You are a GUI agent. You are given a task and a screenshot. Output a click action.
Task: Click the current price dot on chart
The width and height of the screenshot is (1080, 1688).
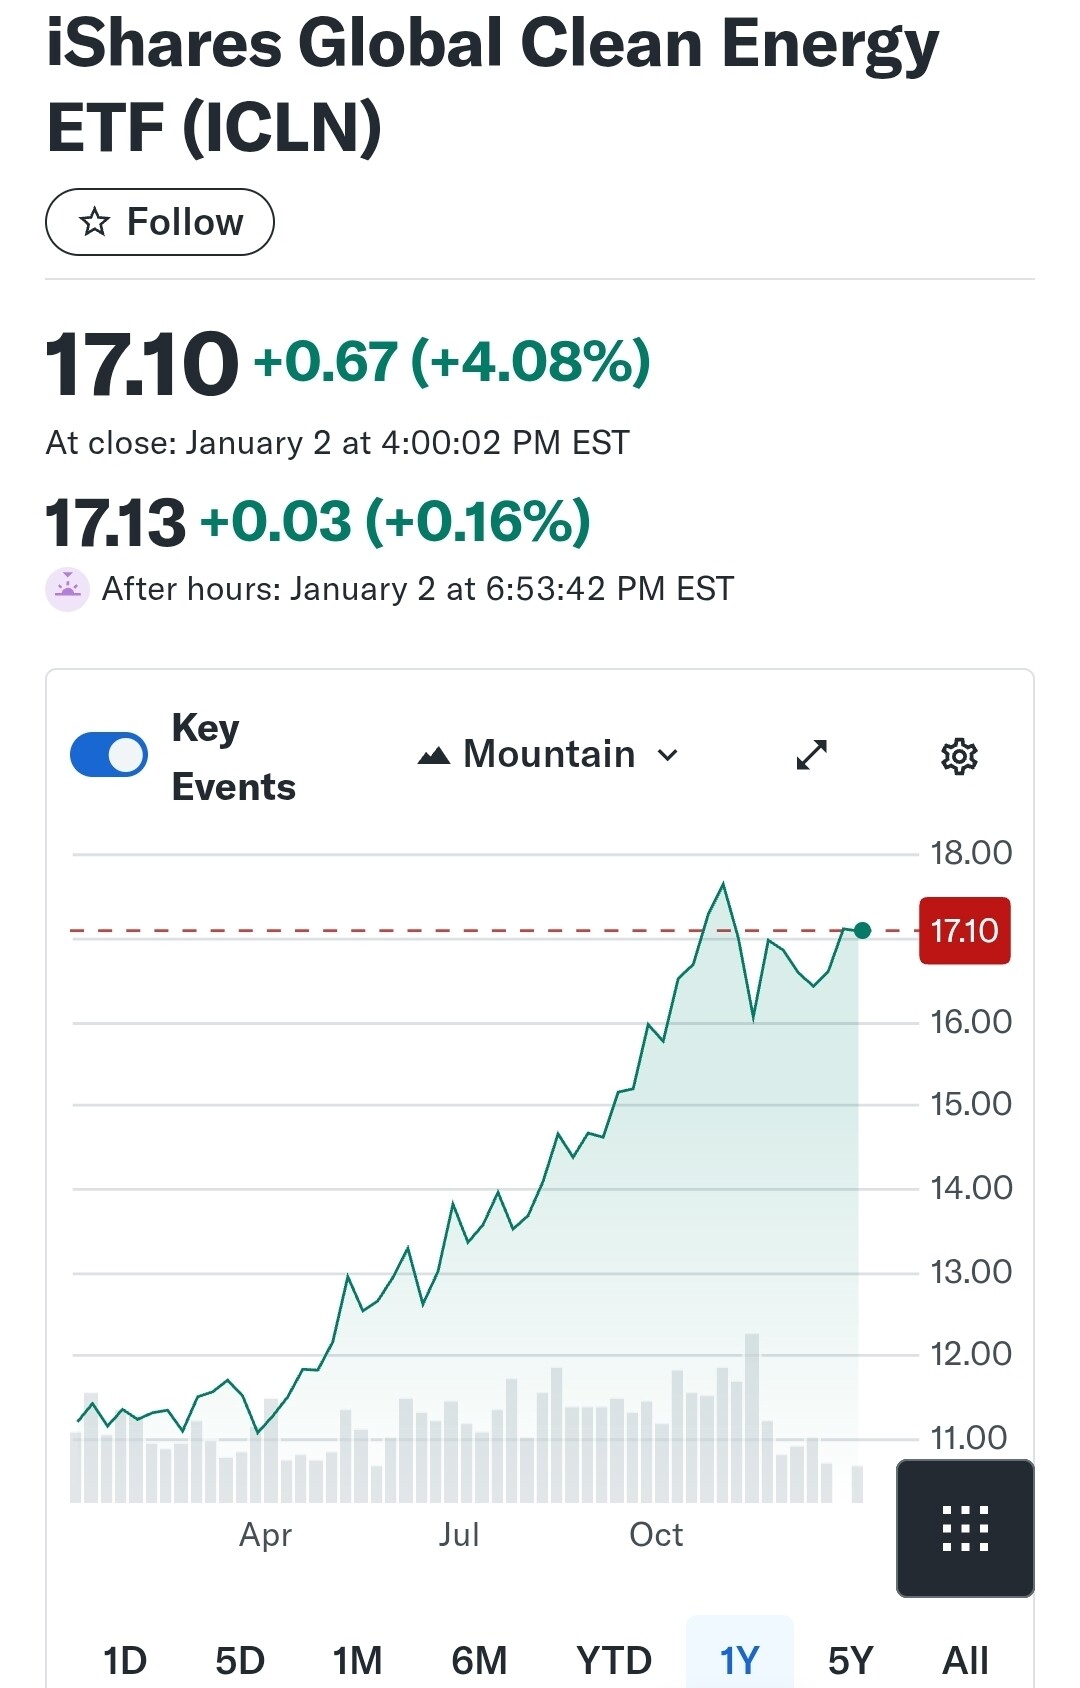[863, 931]
